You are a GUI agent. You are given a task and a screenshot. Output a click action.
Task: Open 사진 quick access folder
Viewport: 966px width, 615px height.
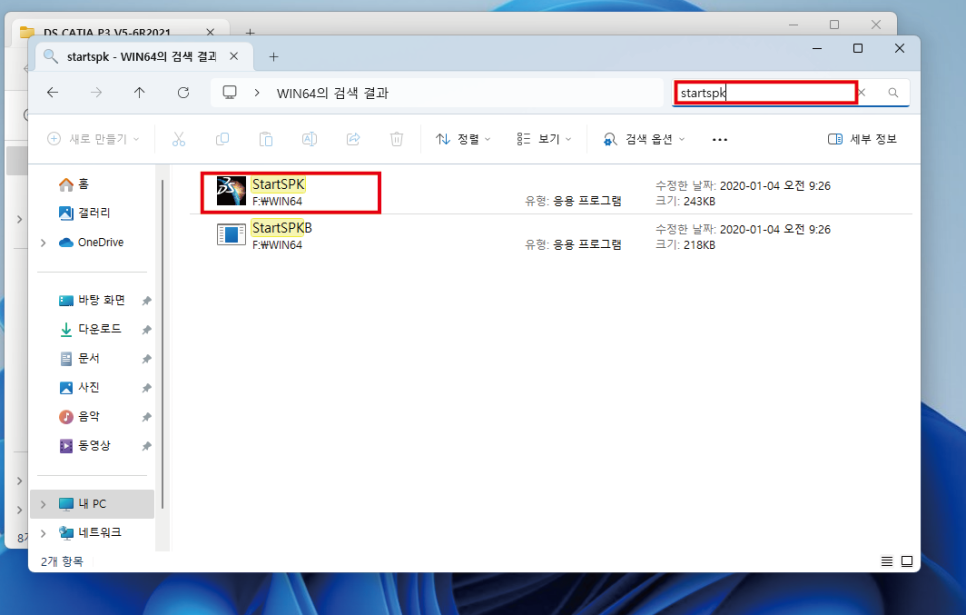[79, 387]
